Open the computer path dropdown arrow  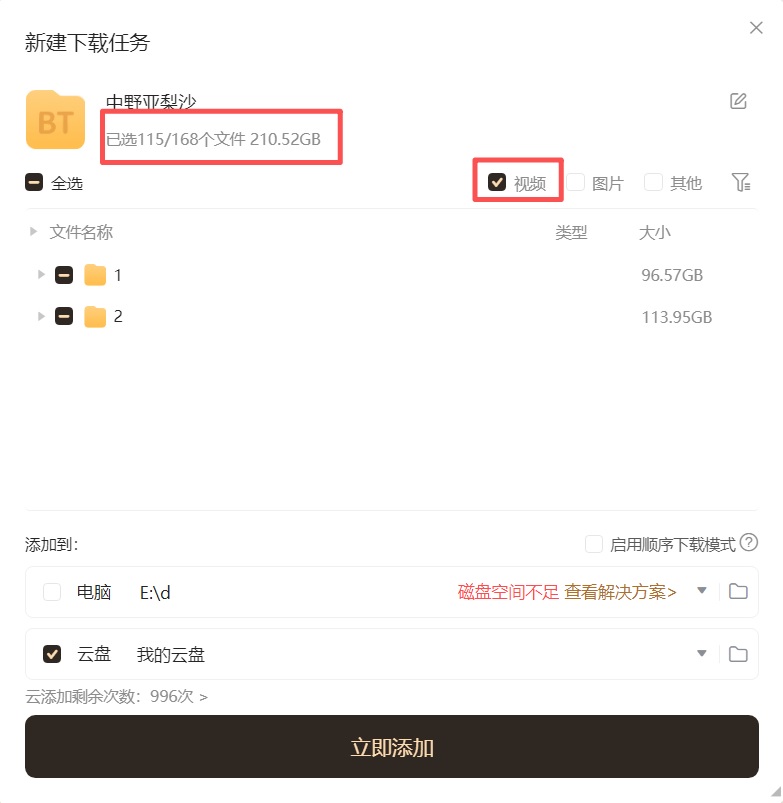click(x=702, y=591)
